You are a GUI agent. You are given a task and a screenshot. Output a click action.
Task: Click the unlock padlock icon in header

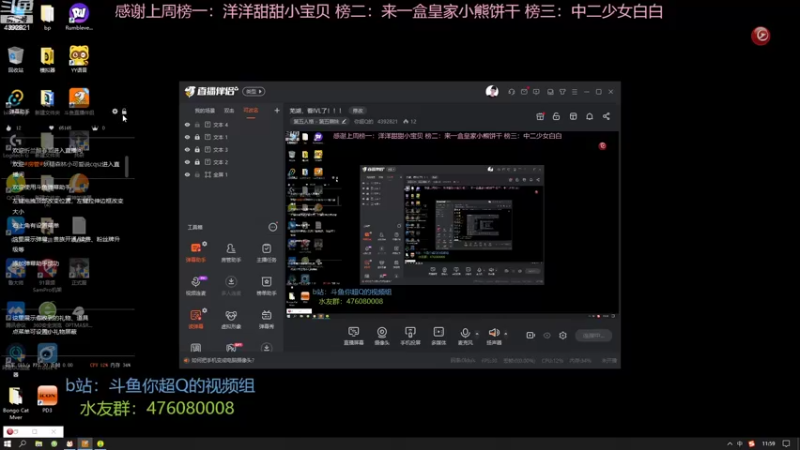click(x=556, y=116)
